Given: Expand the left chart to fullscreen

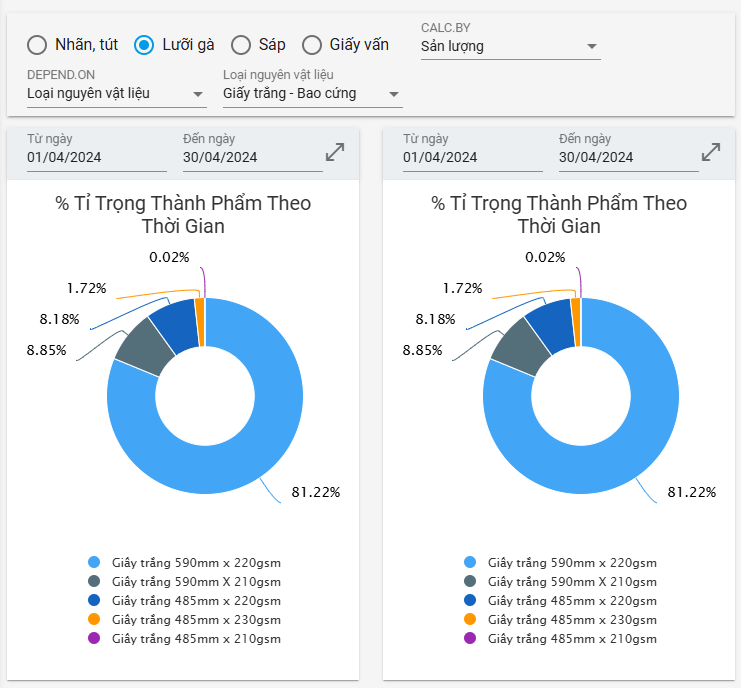Looking at the screenshot, I should 335,152.
